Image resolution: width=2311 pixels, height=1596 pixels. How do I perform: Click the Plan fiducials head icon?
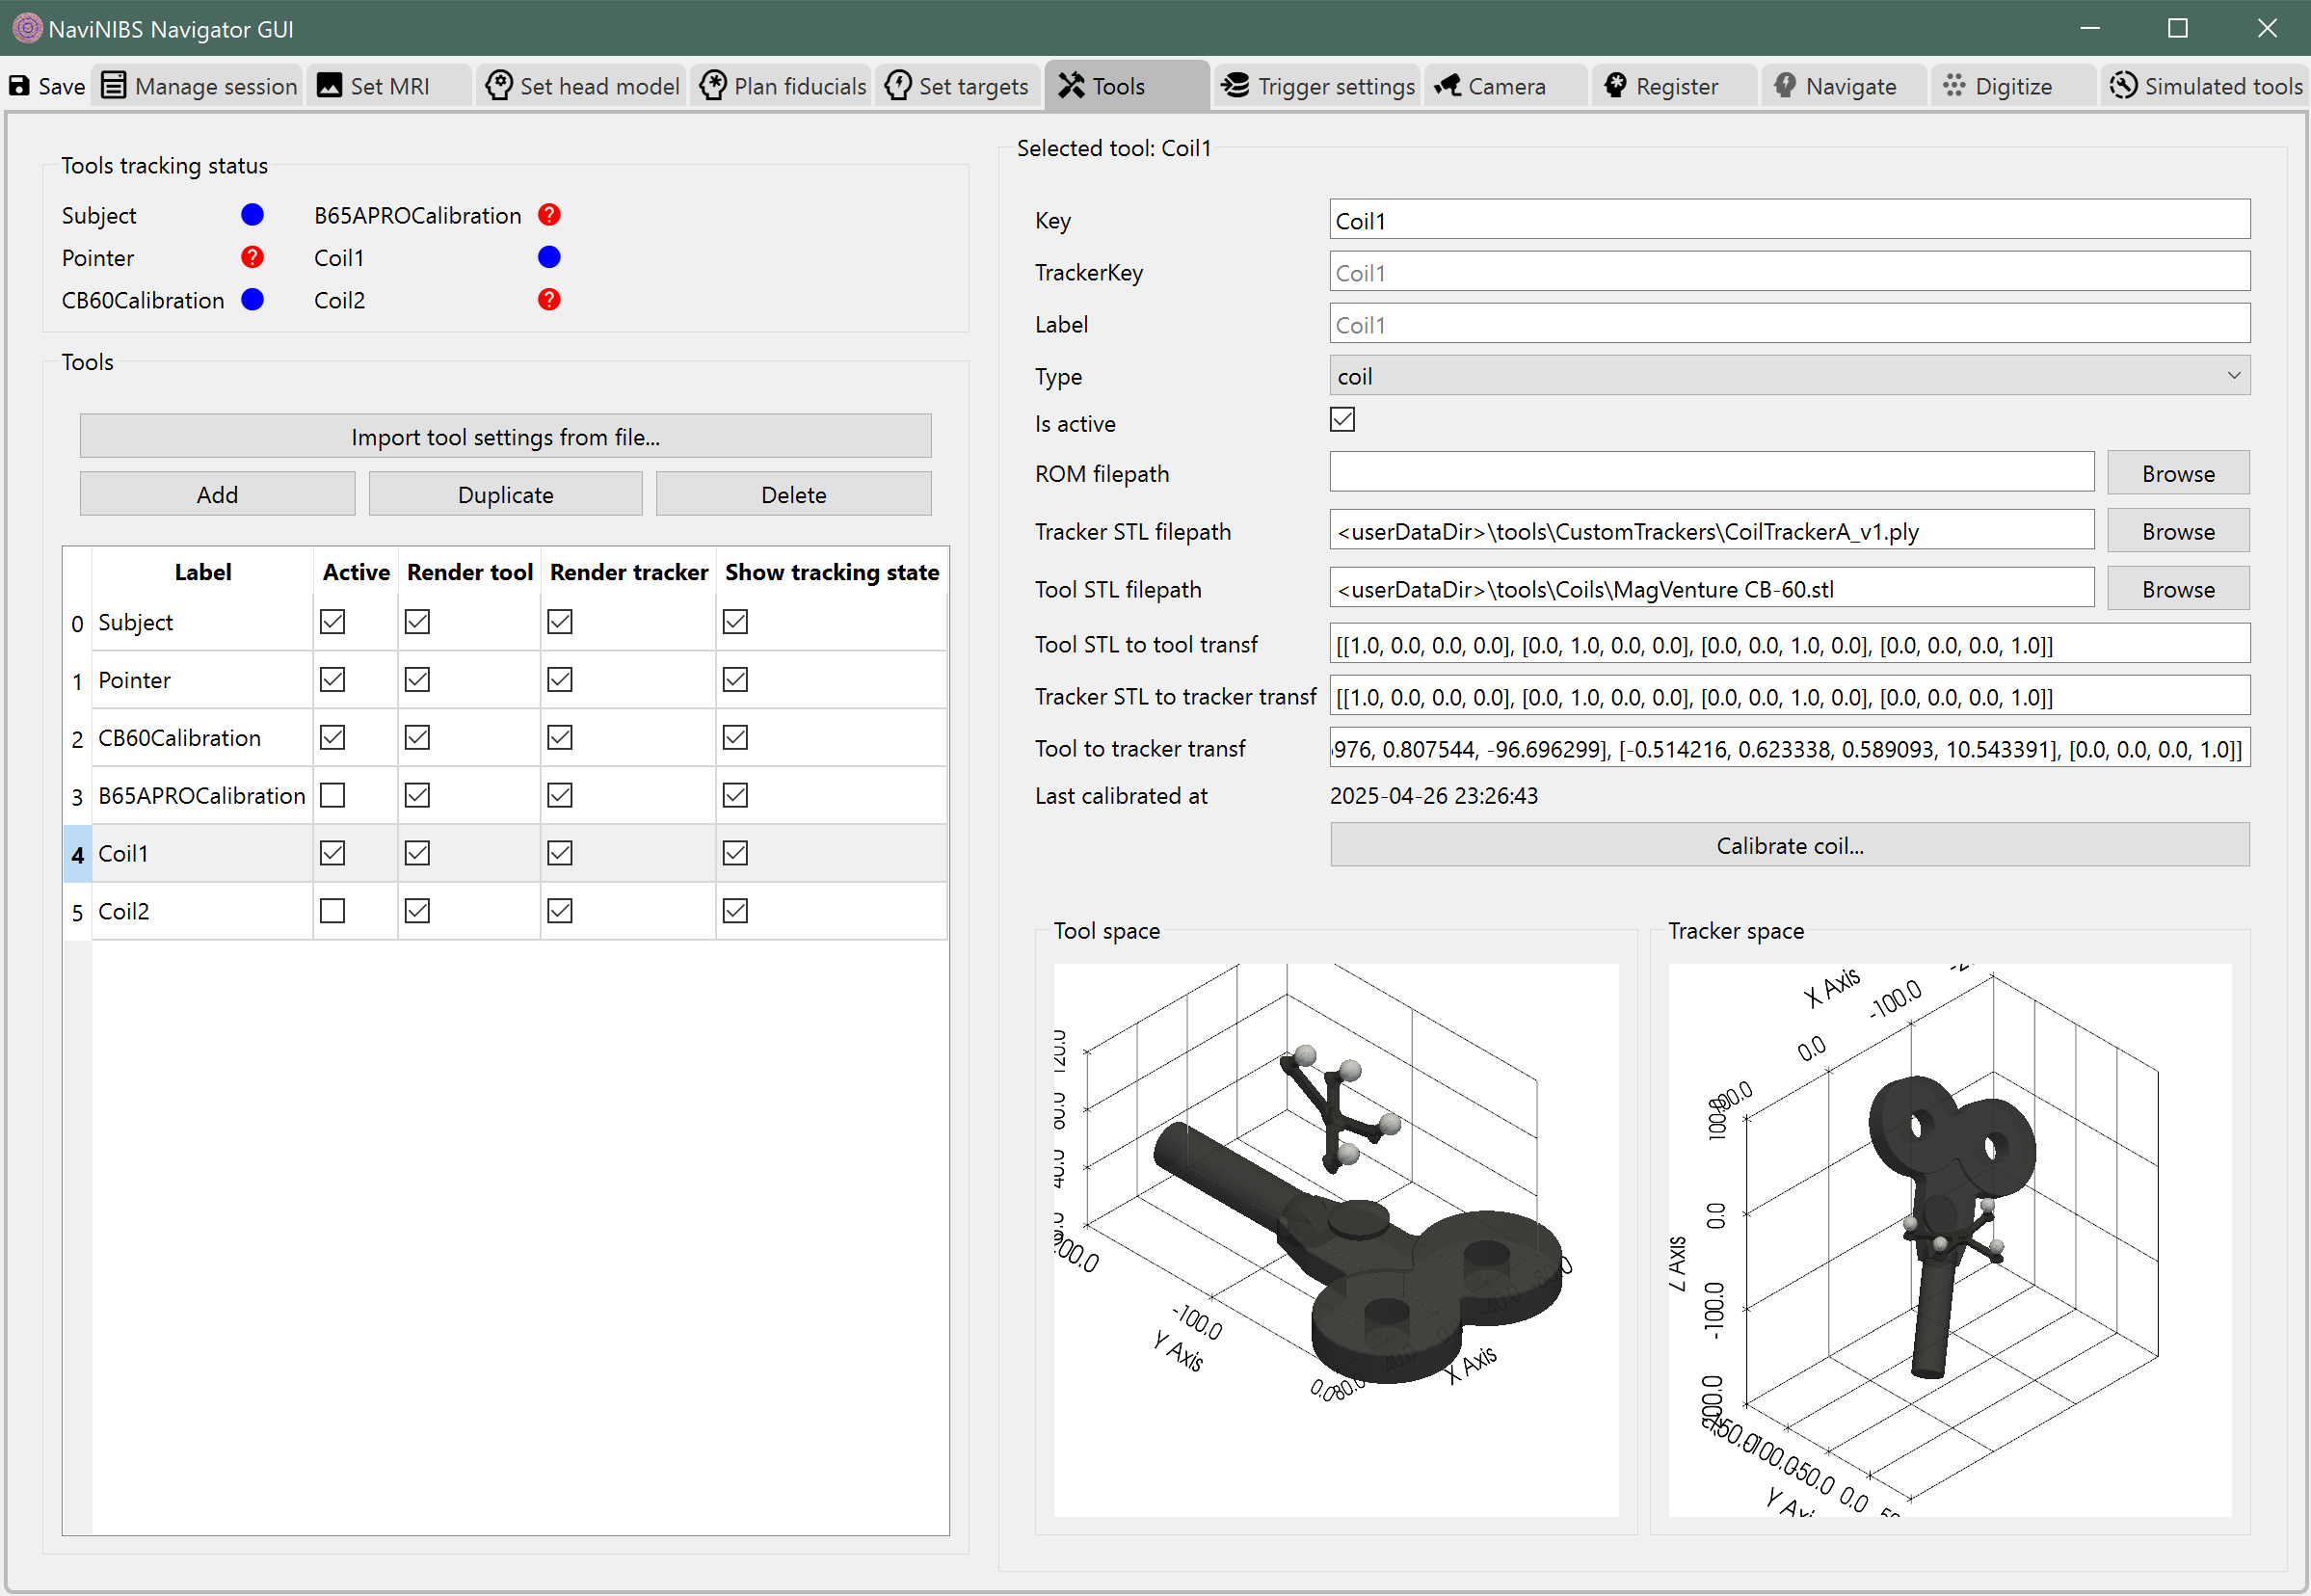click(713, 86)
